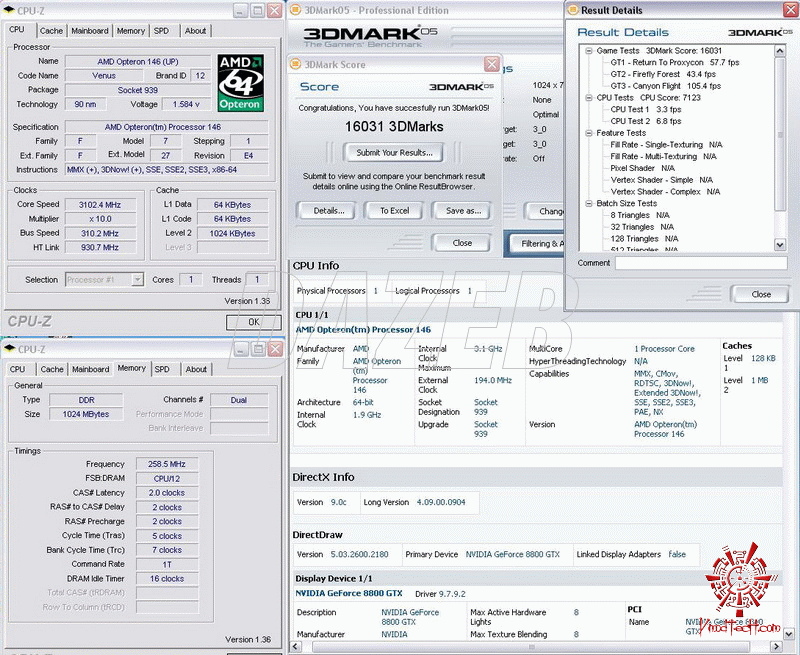Select Fill Rate - Single-Texturing row

click(666, 144)
